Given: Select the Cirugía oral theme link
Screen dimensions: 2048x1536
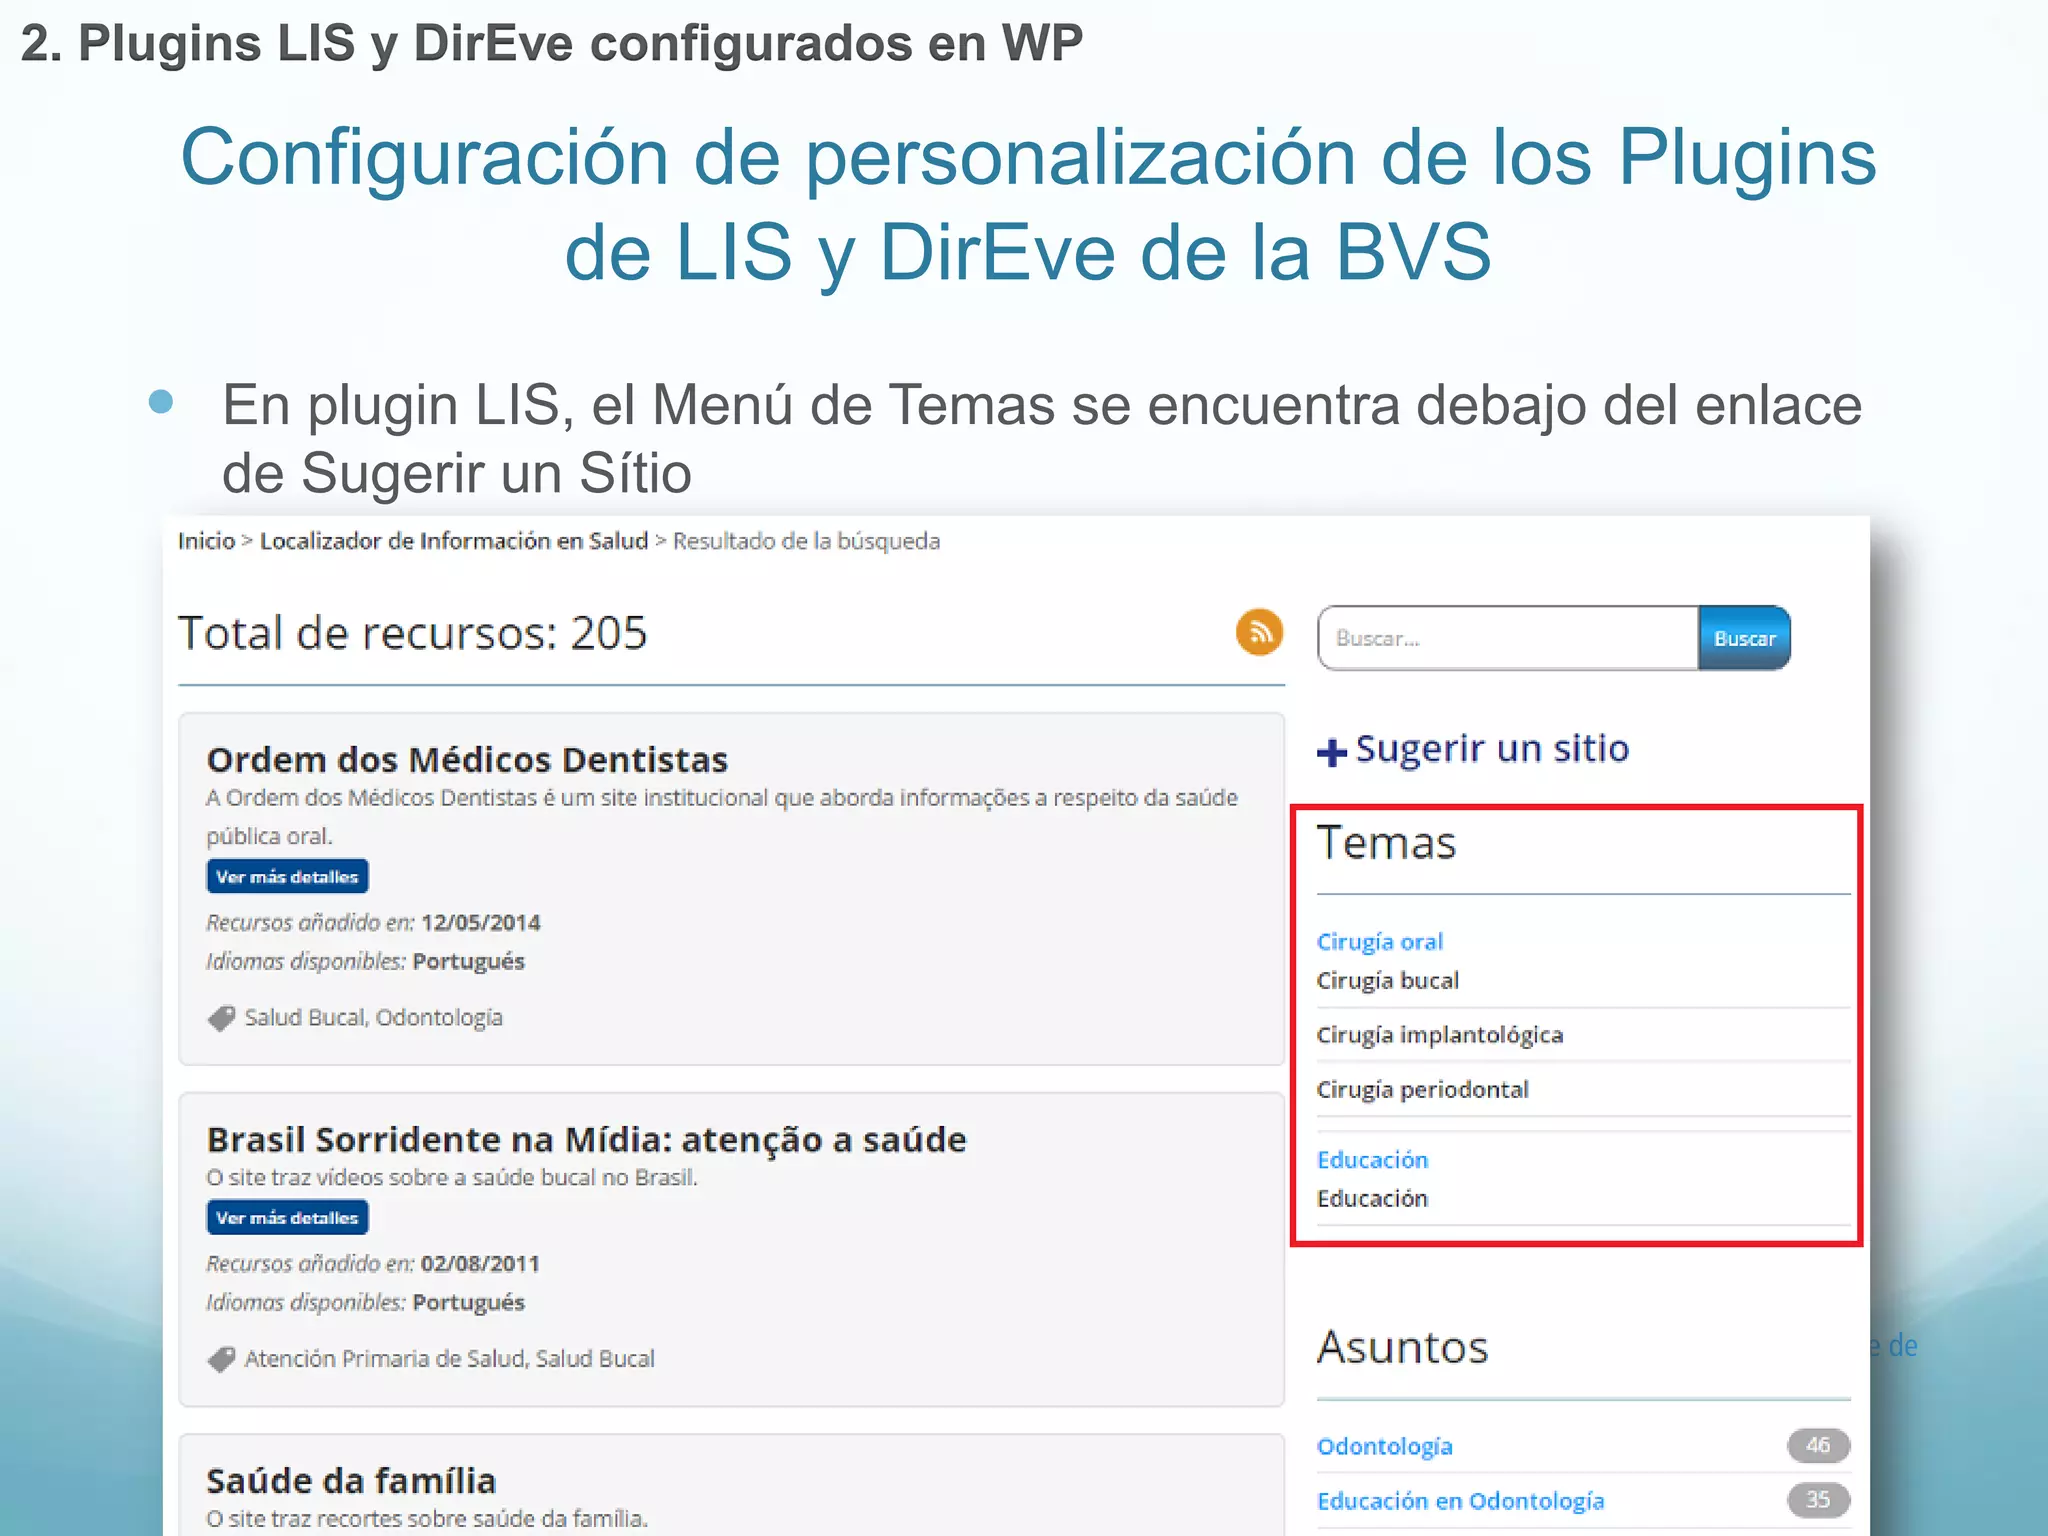Looking at the screenshot, I should click(x=1379, y=942).
